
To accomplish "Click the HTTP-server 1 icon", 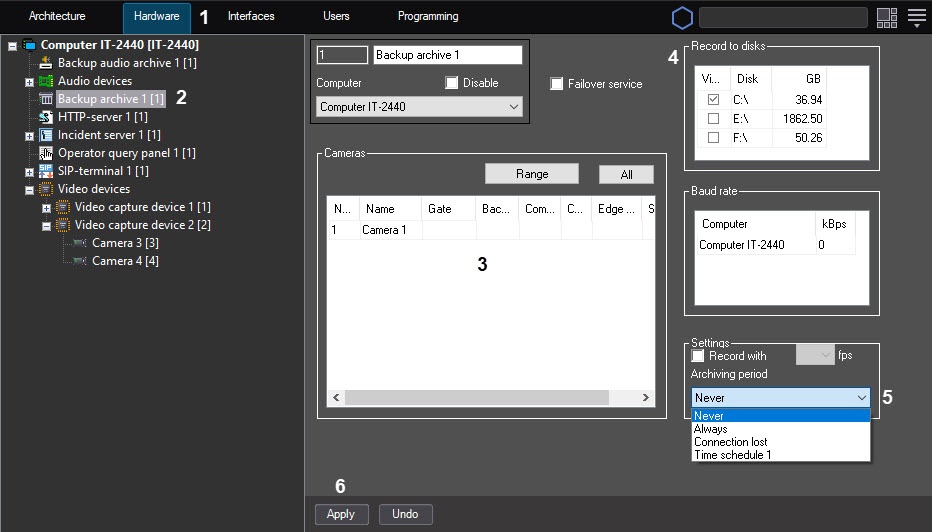I will pos(46,117).
